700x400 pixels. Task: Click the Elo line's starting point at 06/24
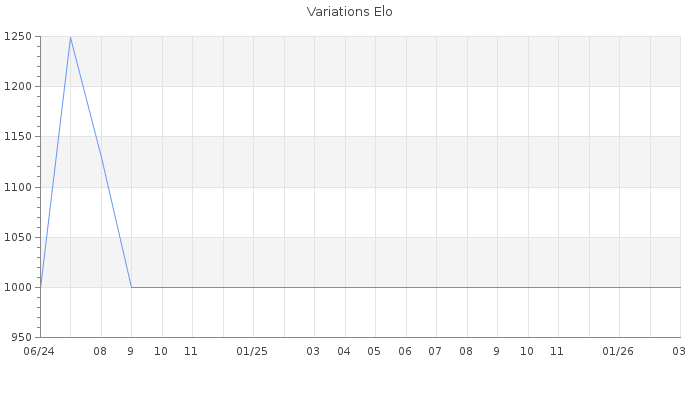(40, 287)
